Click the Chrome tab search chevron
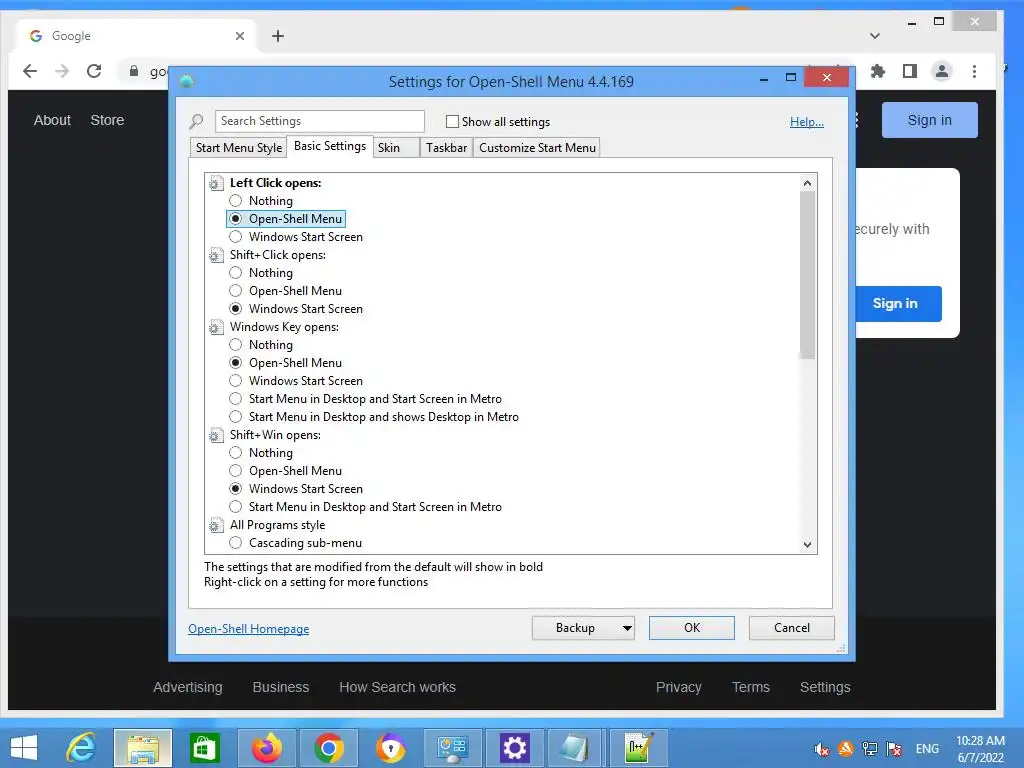The width and height of the screenshot is (1024, 768). 875,36
